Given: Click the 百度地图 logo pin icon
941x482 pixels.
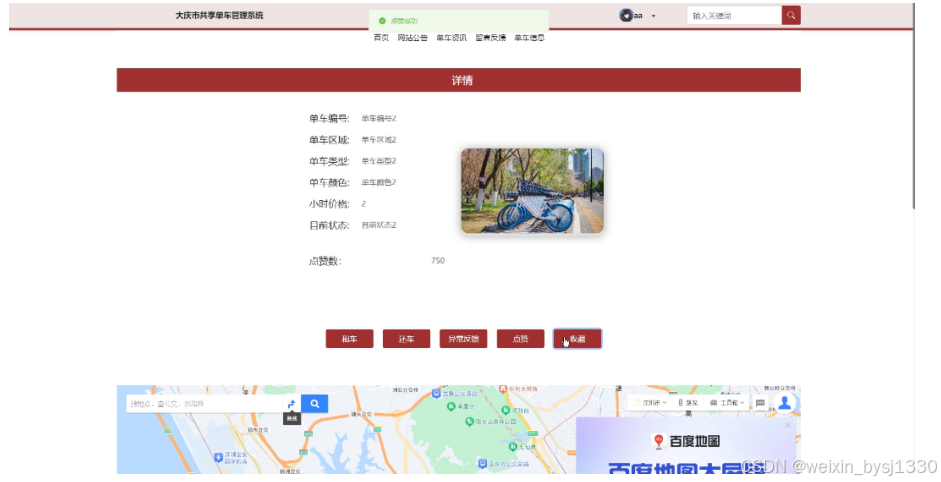Looking at the screenshot, I should coord(659,442).
